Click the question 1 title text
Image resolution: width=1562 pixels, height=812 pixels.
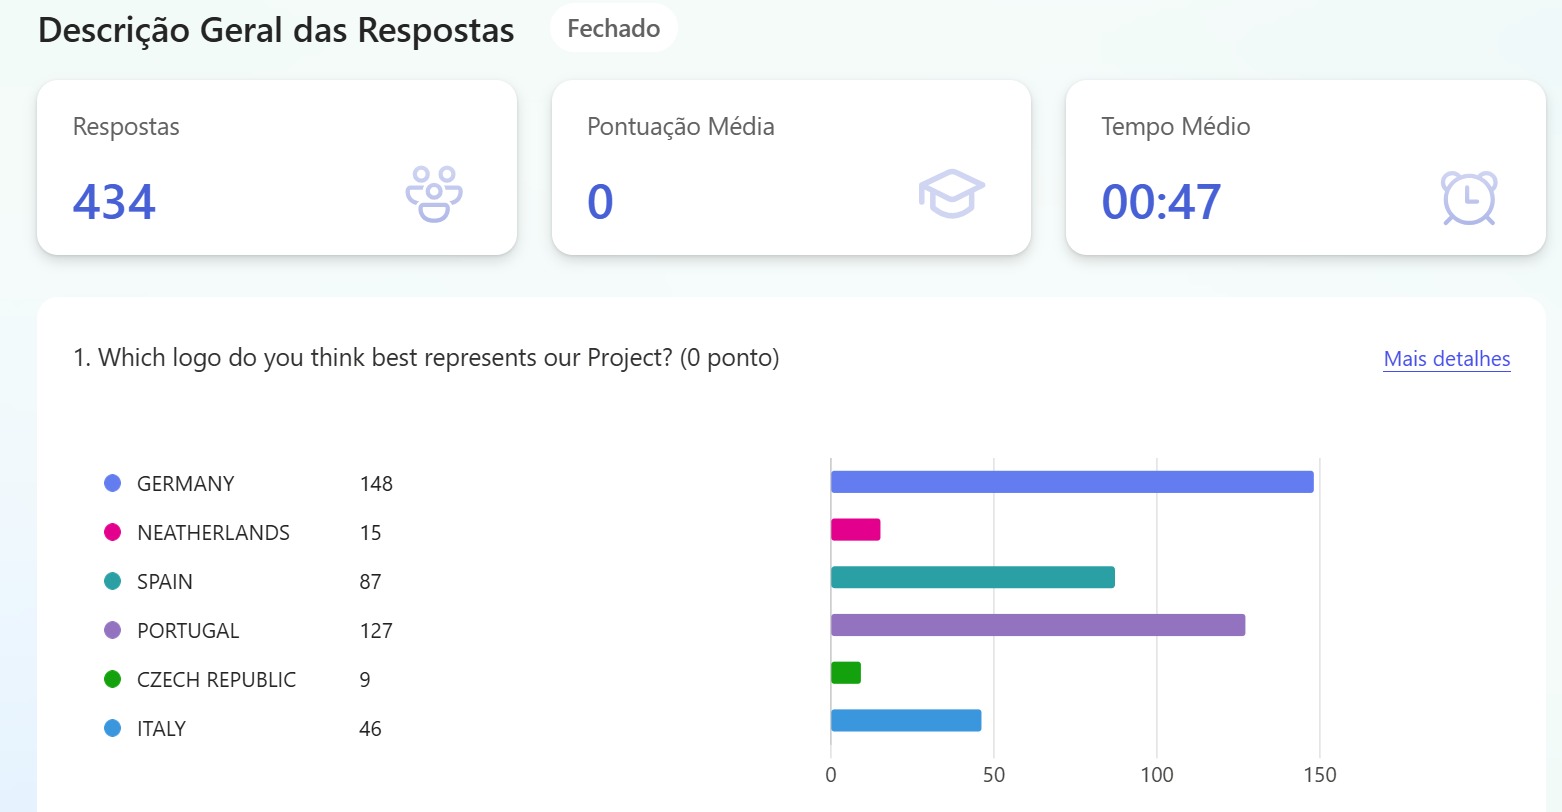point(426,358)
